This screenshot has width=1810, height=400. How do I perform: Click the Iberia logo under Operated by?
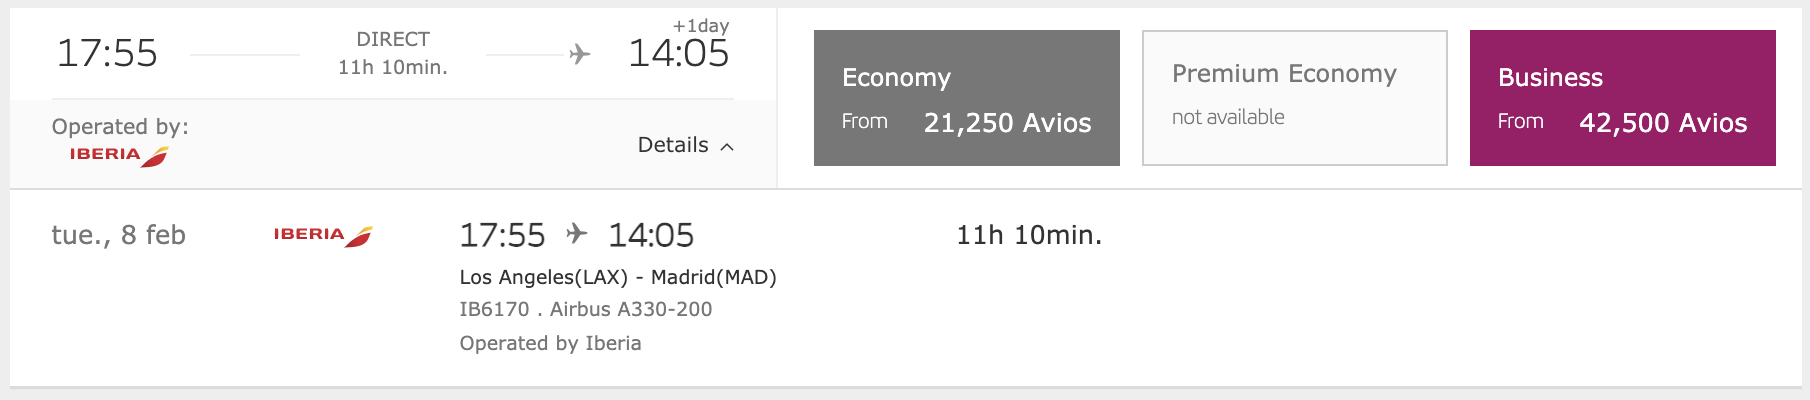(119, 155)
